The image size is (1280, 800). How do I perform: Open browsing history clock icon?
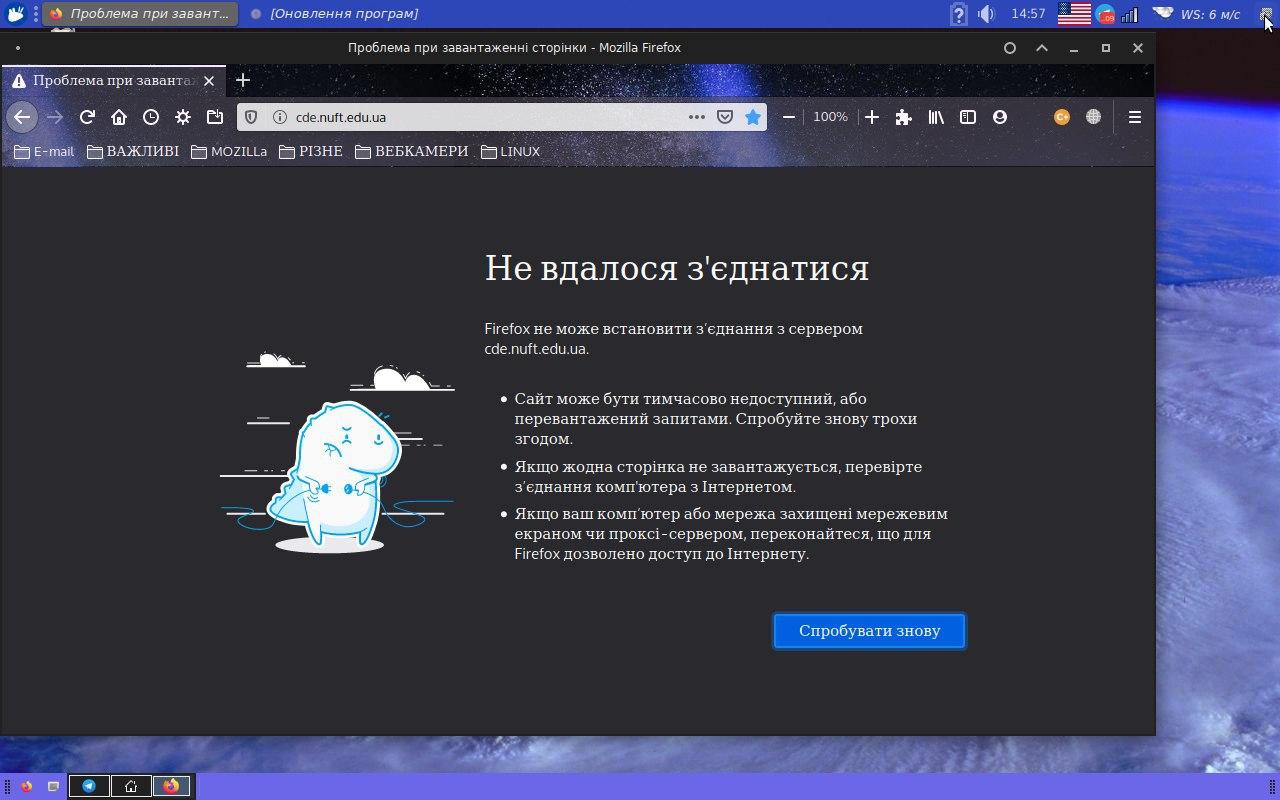pos(151,117)
